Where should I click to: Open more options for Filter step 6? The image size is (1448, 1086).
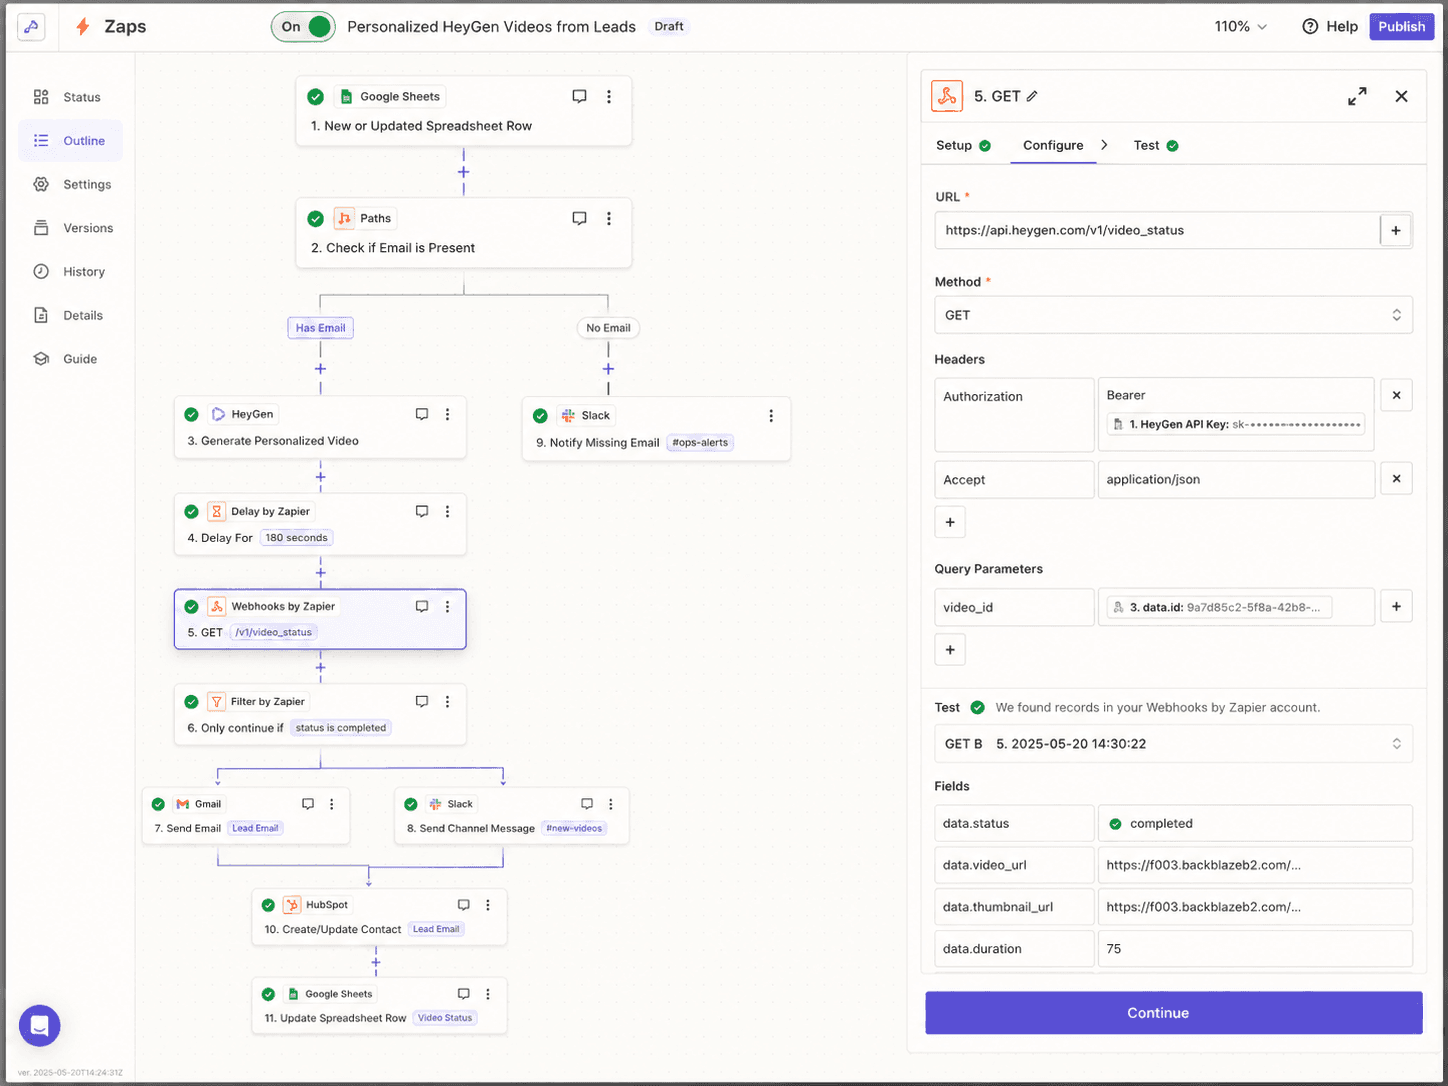(448, 702)
